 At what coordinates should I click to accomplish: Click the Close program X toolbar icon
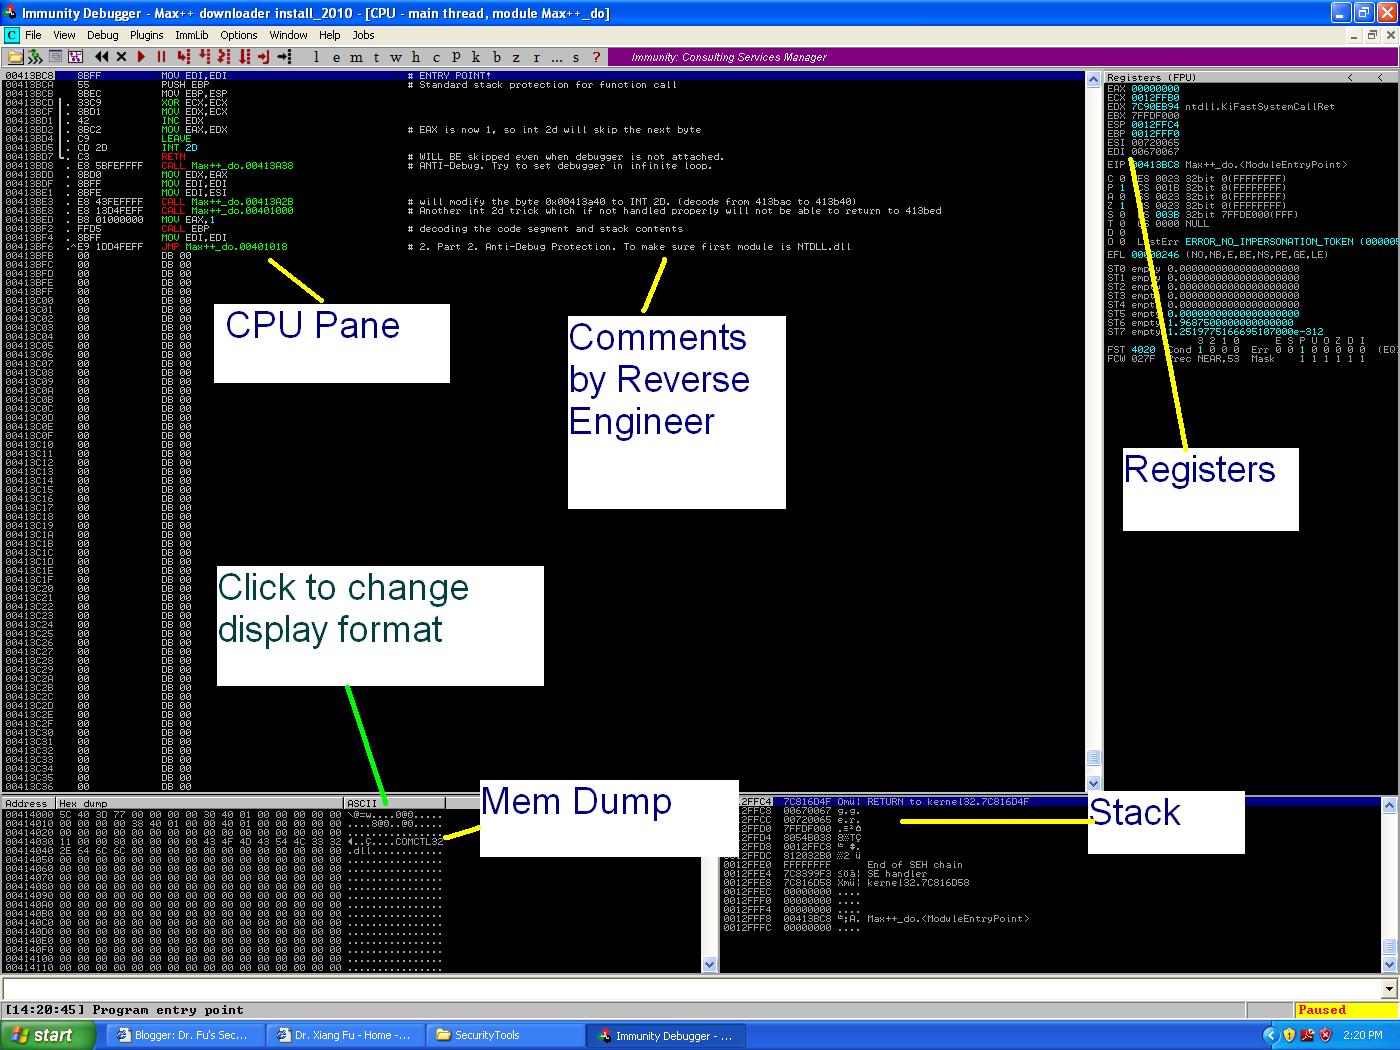click(x=121, y=57)
